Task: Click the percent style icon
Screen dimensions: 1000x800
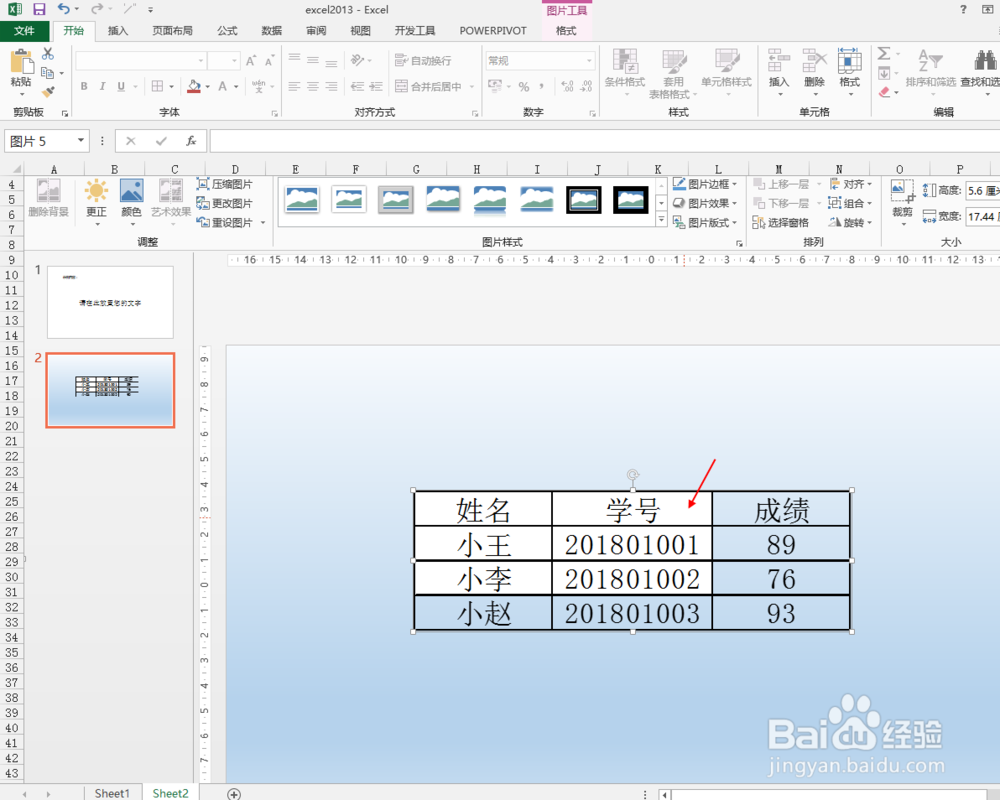Action: click(524, 86)
